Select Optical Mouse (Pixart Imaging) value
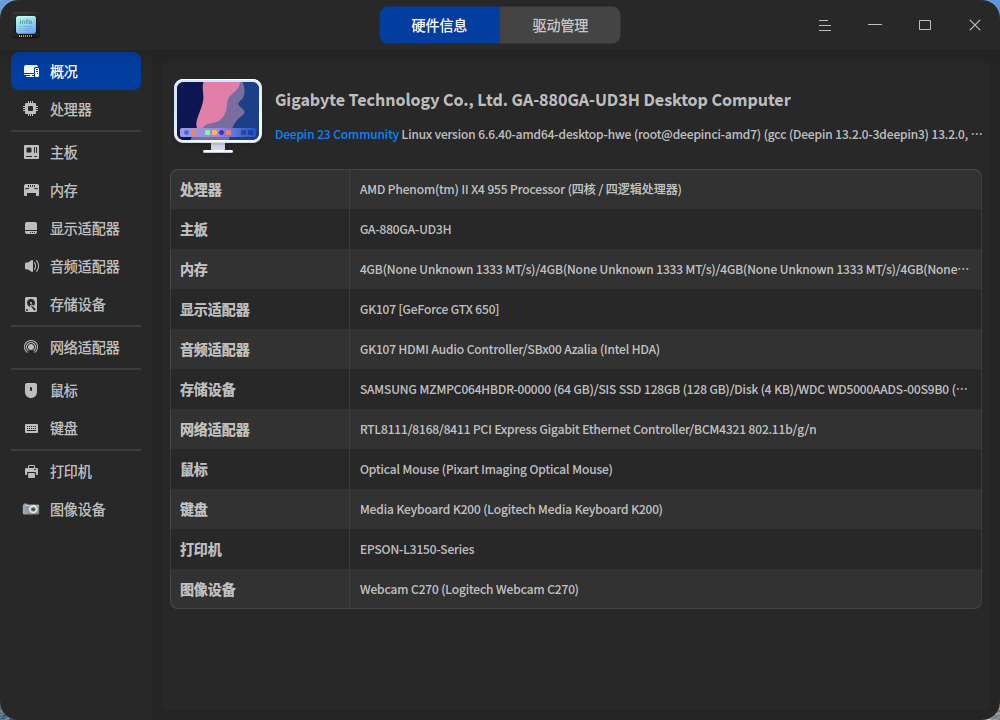Screen dimensions: 1000x720 pyautogui.click(x=486, y=469)
